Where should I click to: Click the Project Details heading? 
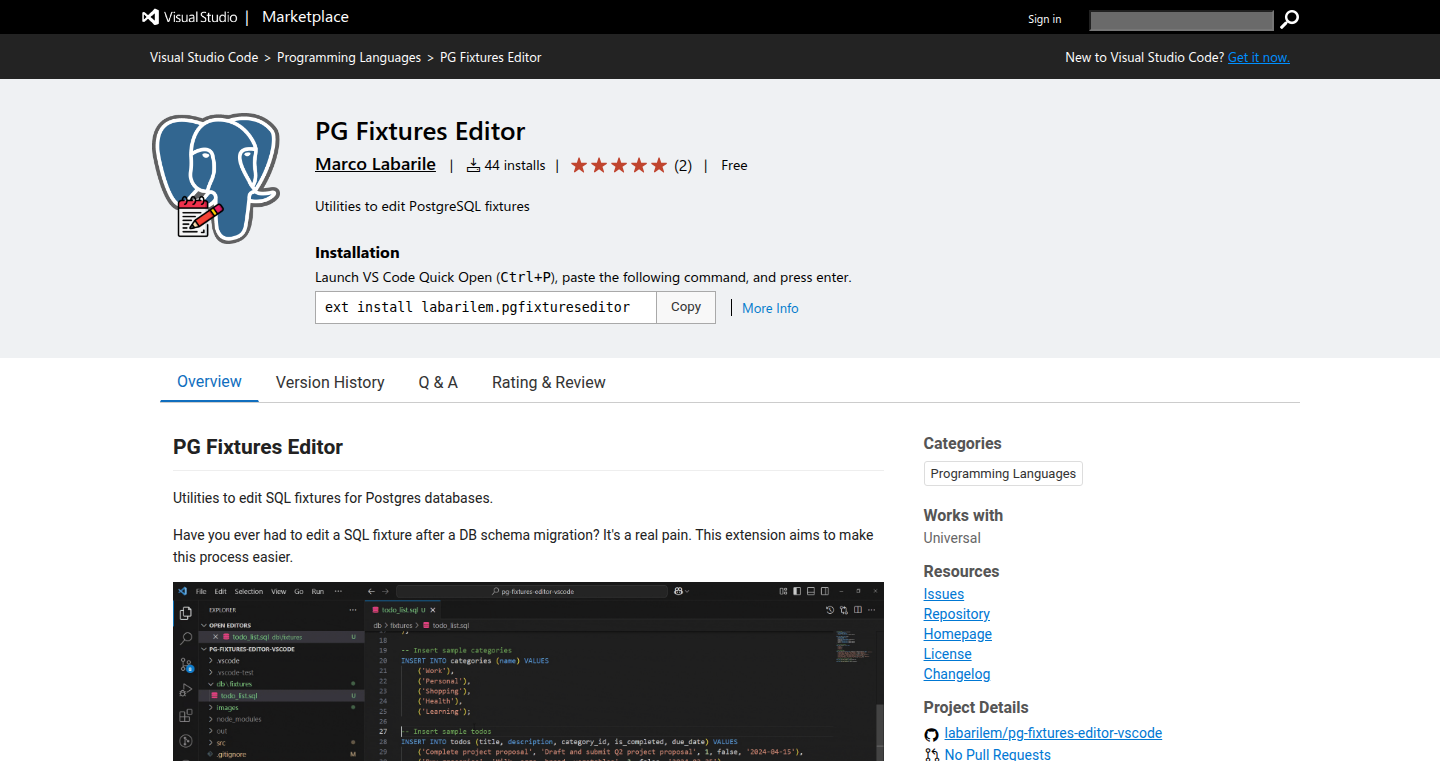tap(976, 707)
